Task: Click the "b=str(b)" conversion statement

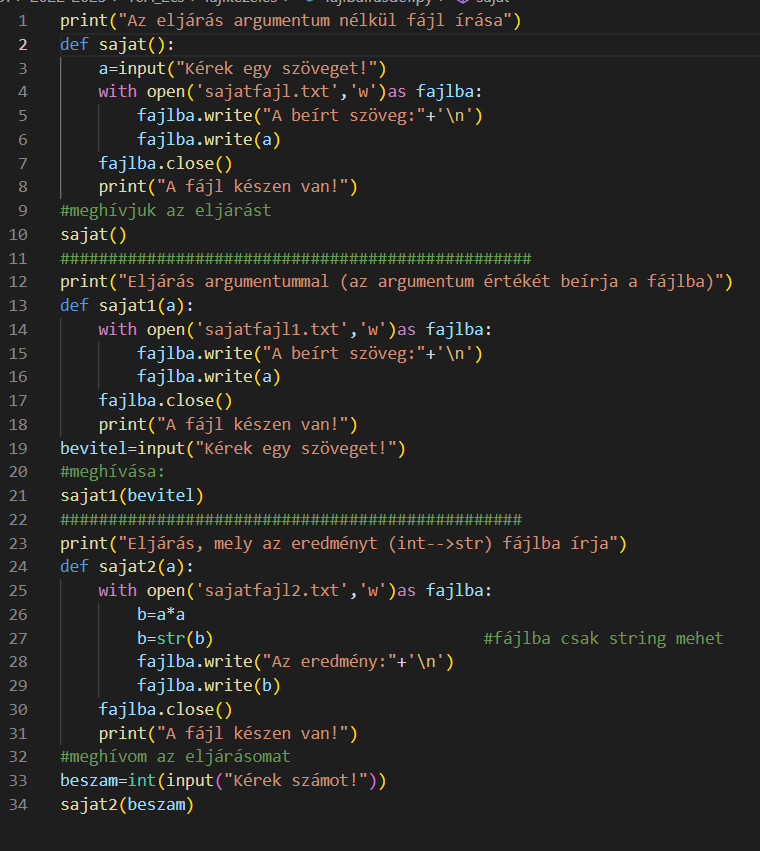Action: pyautogui.click(x=175, y=638)
